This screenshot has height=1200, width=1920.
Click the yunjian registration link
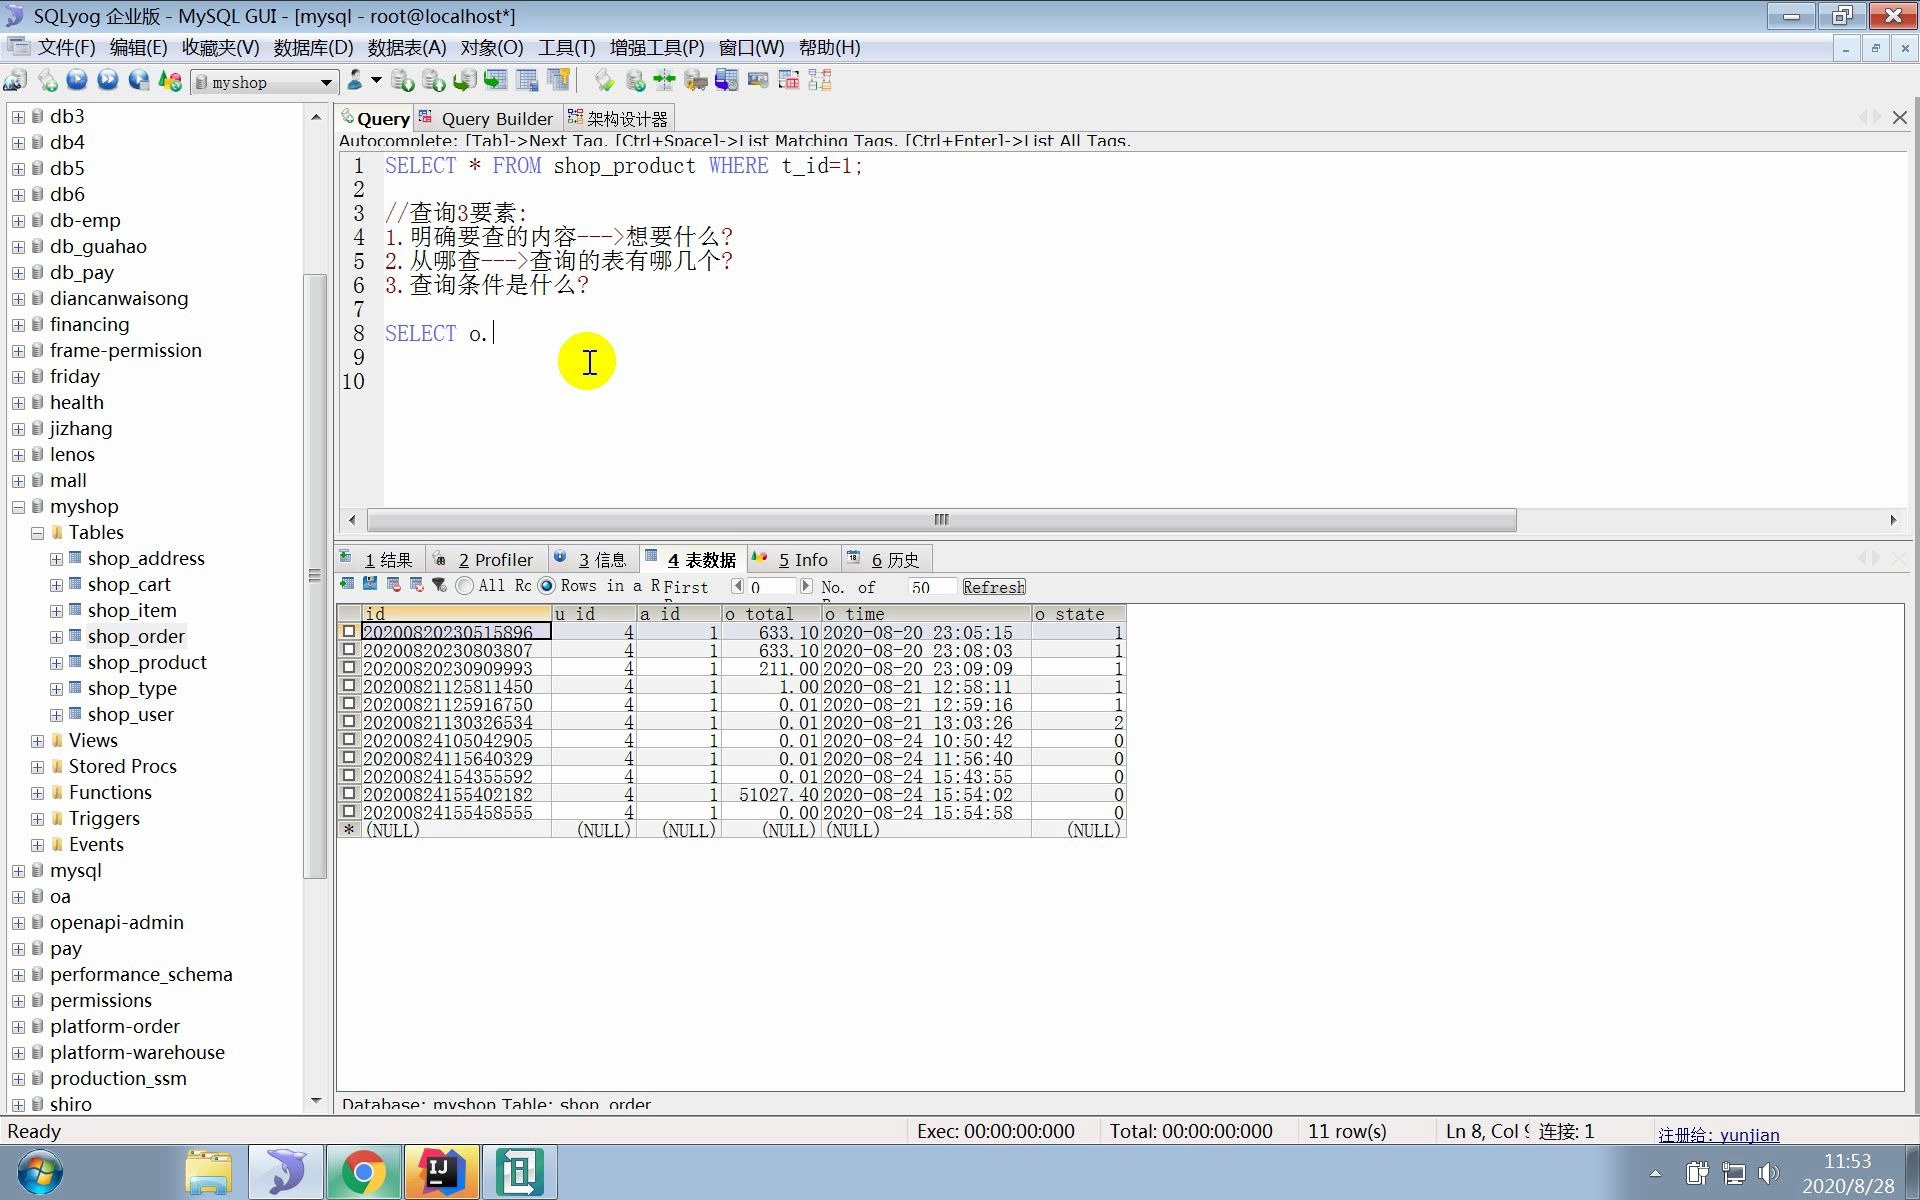(1749, 1135)
